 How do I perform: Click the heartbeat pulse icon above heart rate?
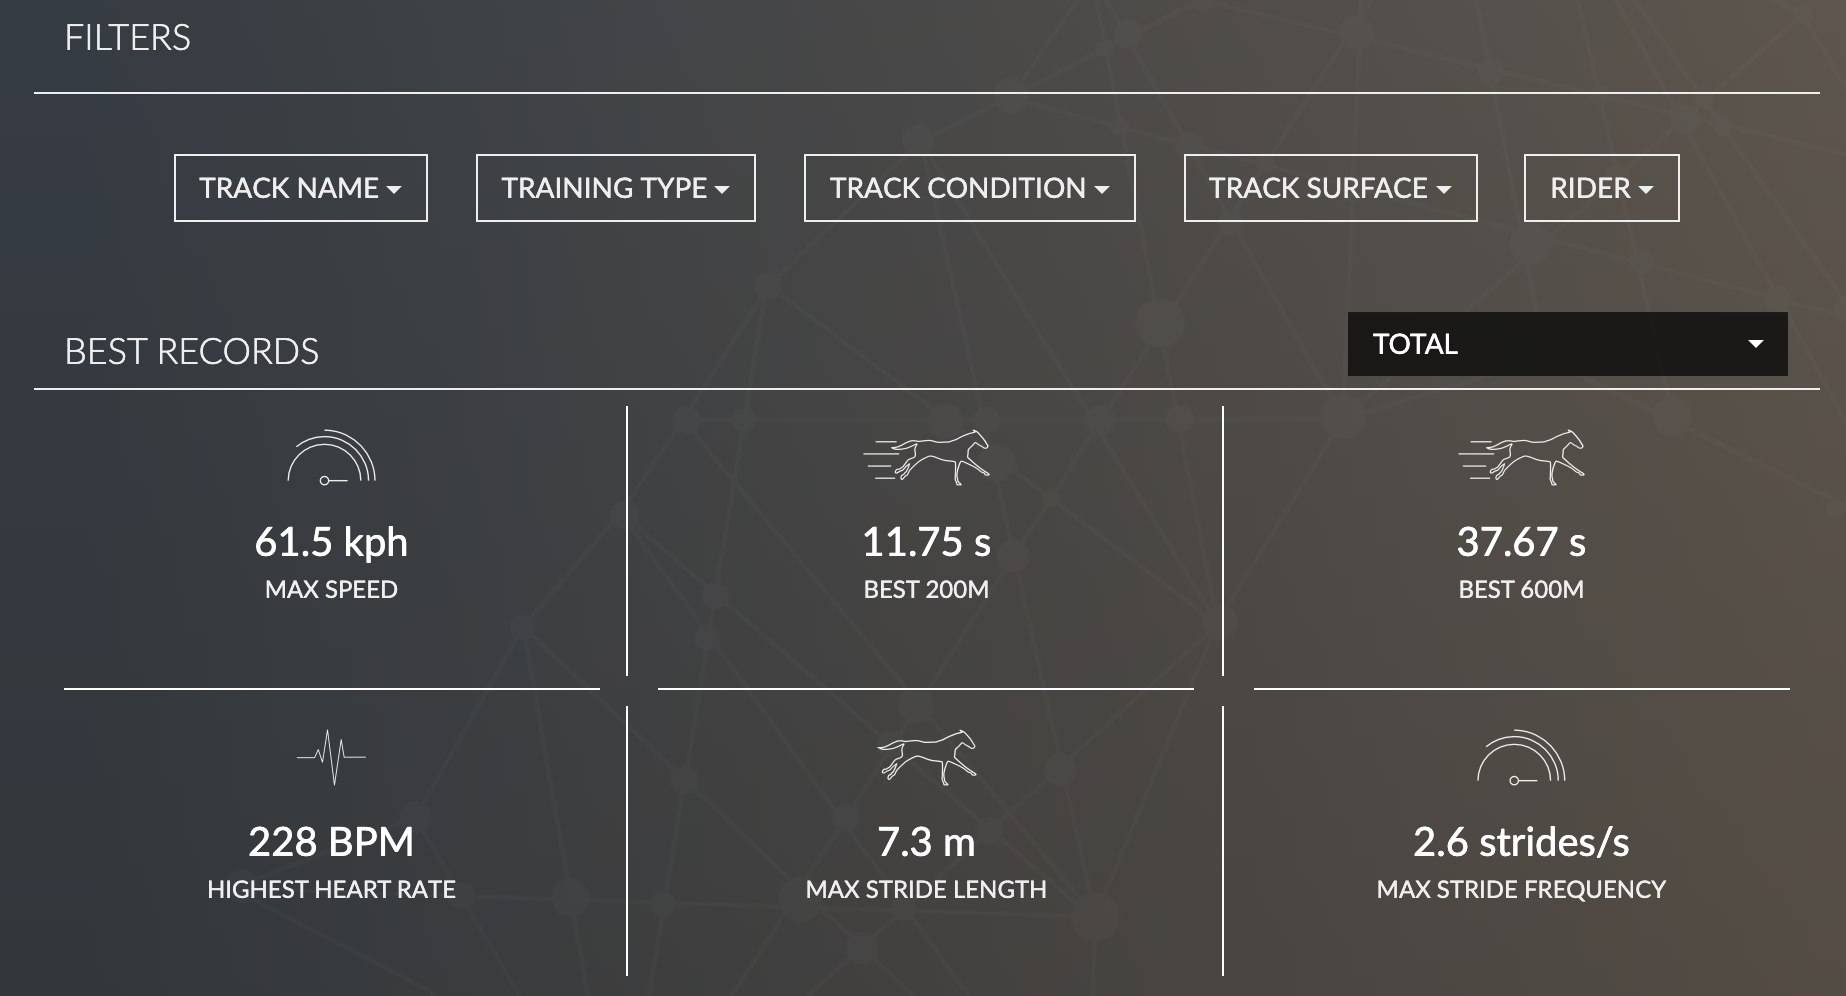(x=331, y=757)
